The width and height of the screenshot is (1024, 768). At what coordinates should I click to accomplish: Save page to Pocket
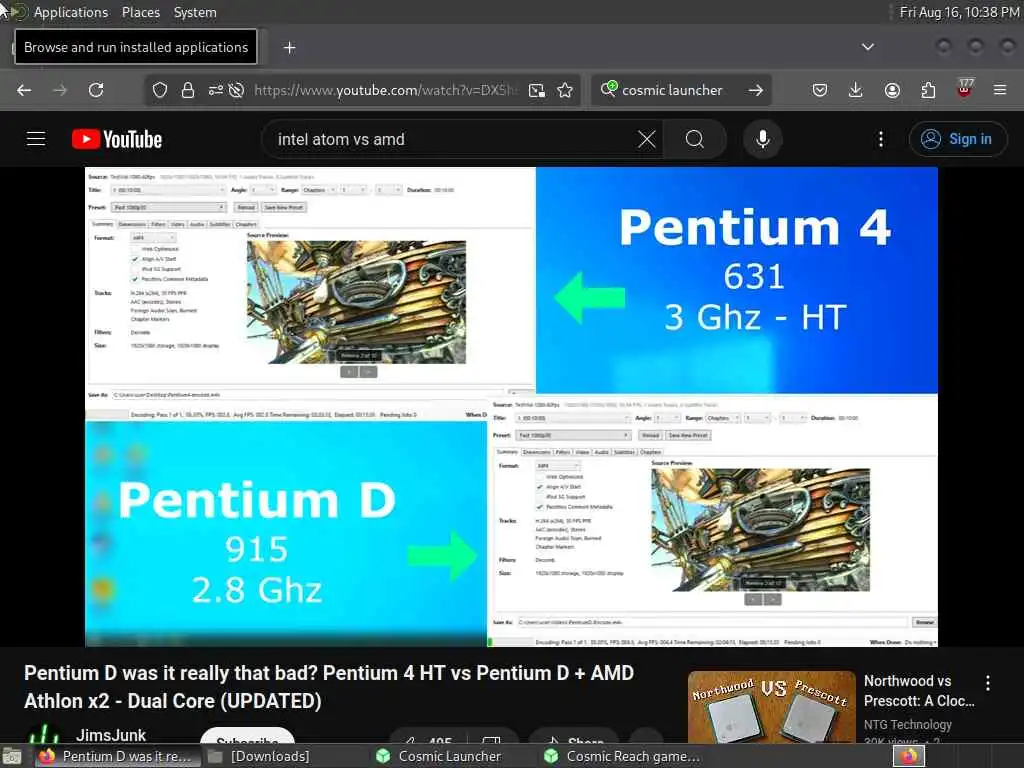(x=820, y=90)
